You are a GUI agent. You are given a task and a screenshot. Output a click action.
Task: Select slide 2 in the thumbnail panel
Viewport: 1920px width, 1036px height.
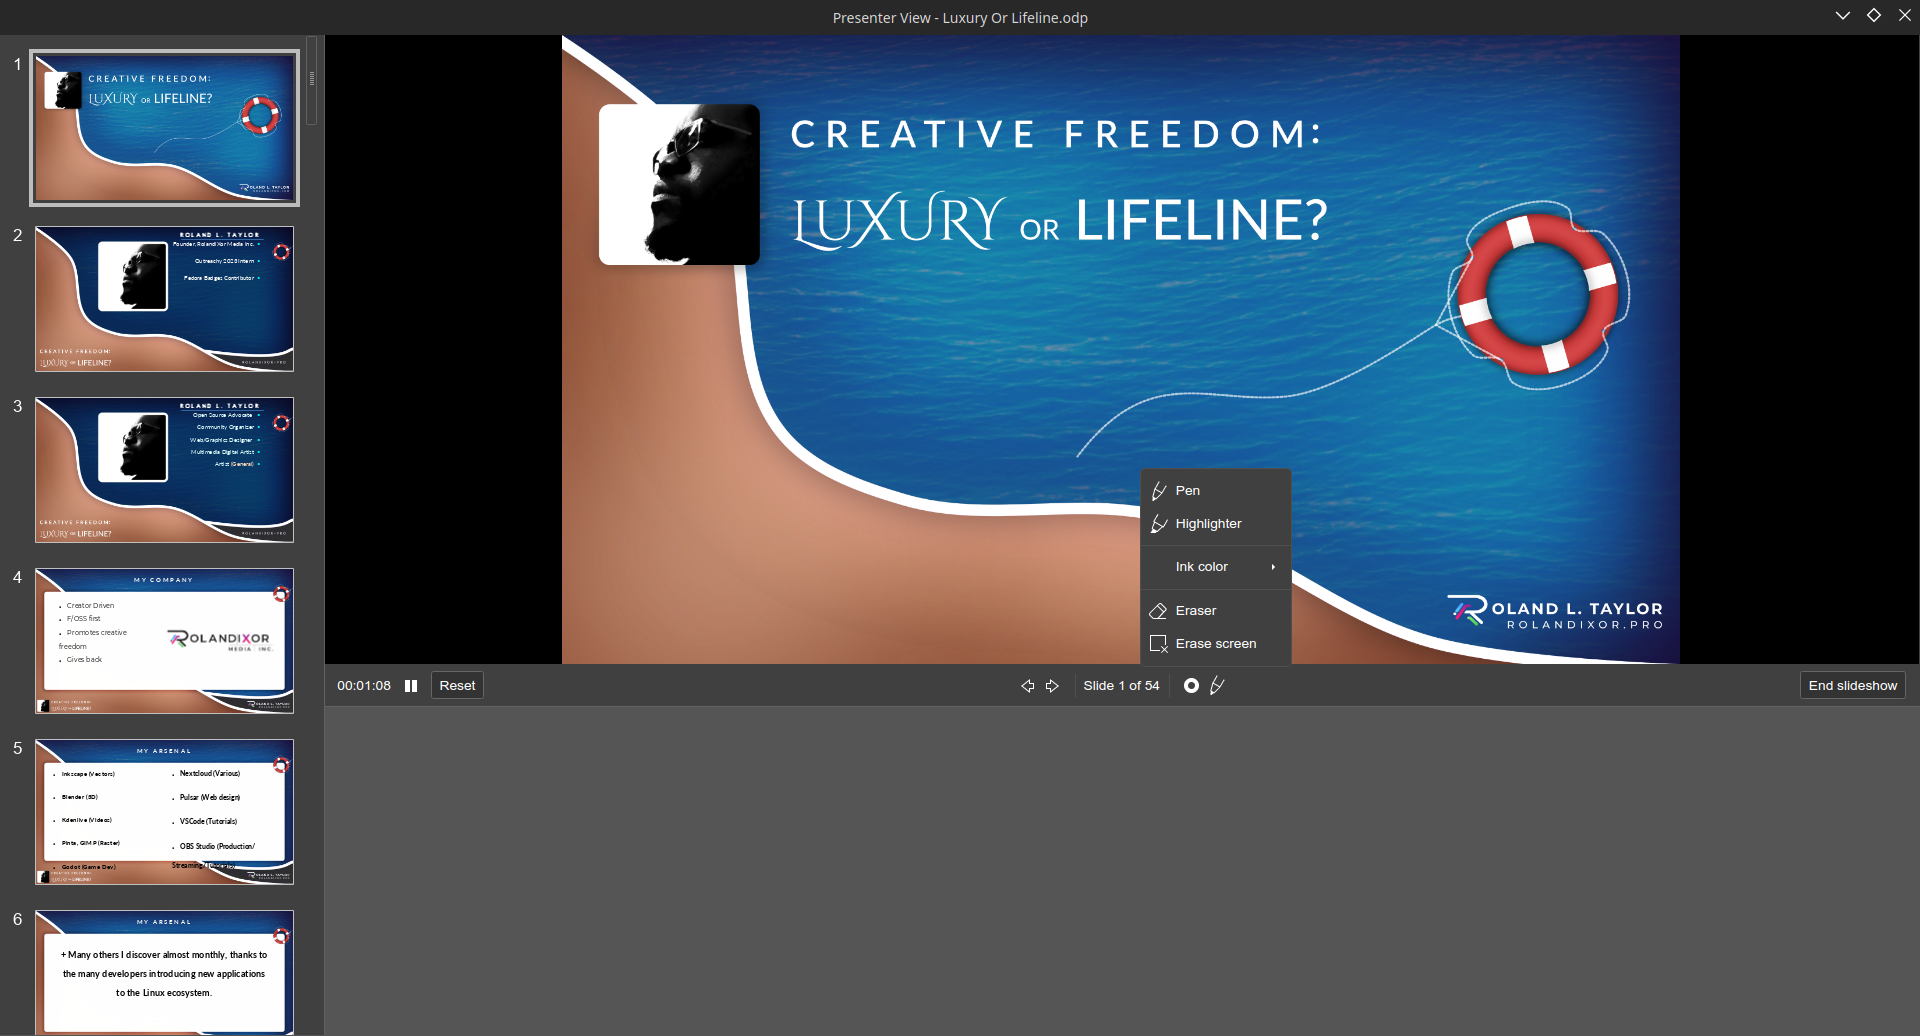coord(164,298)
